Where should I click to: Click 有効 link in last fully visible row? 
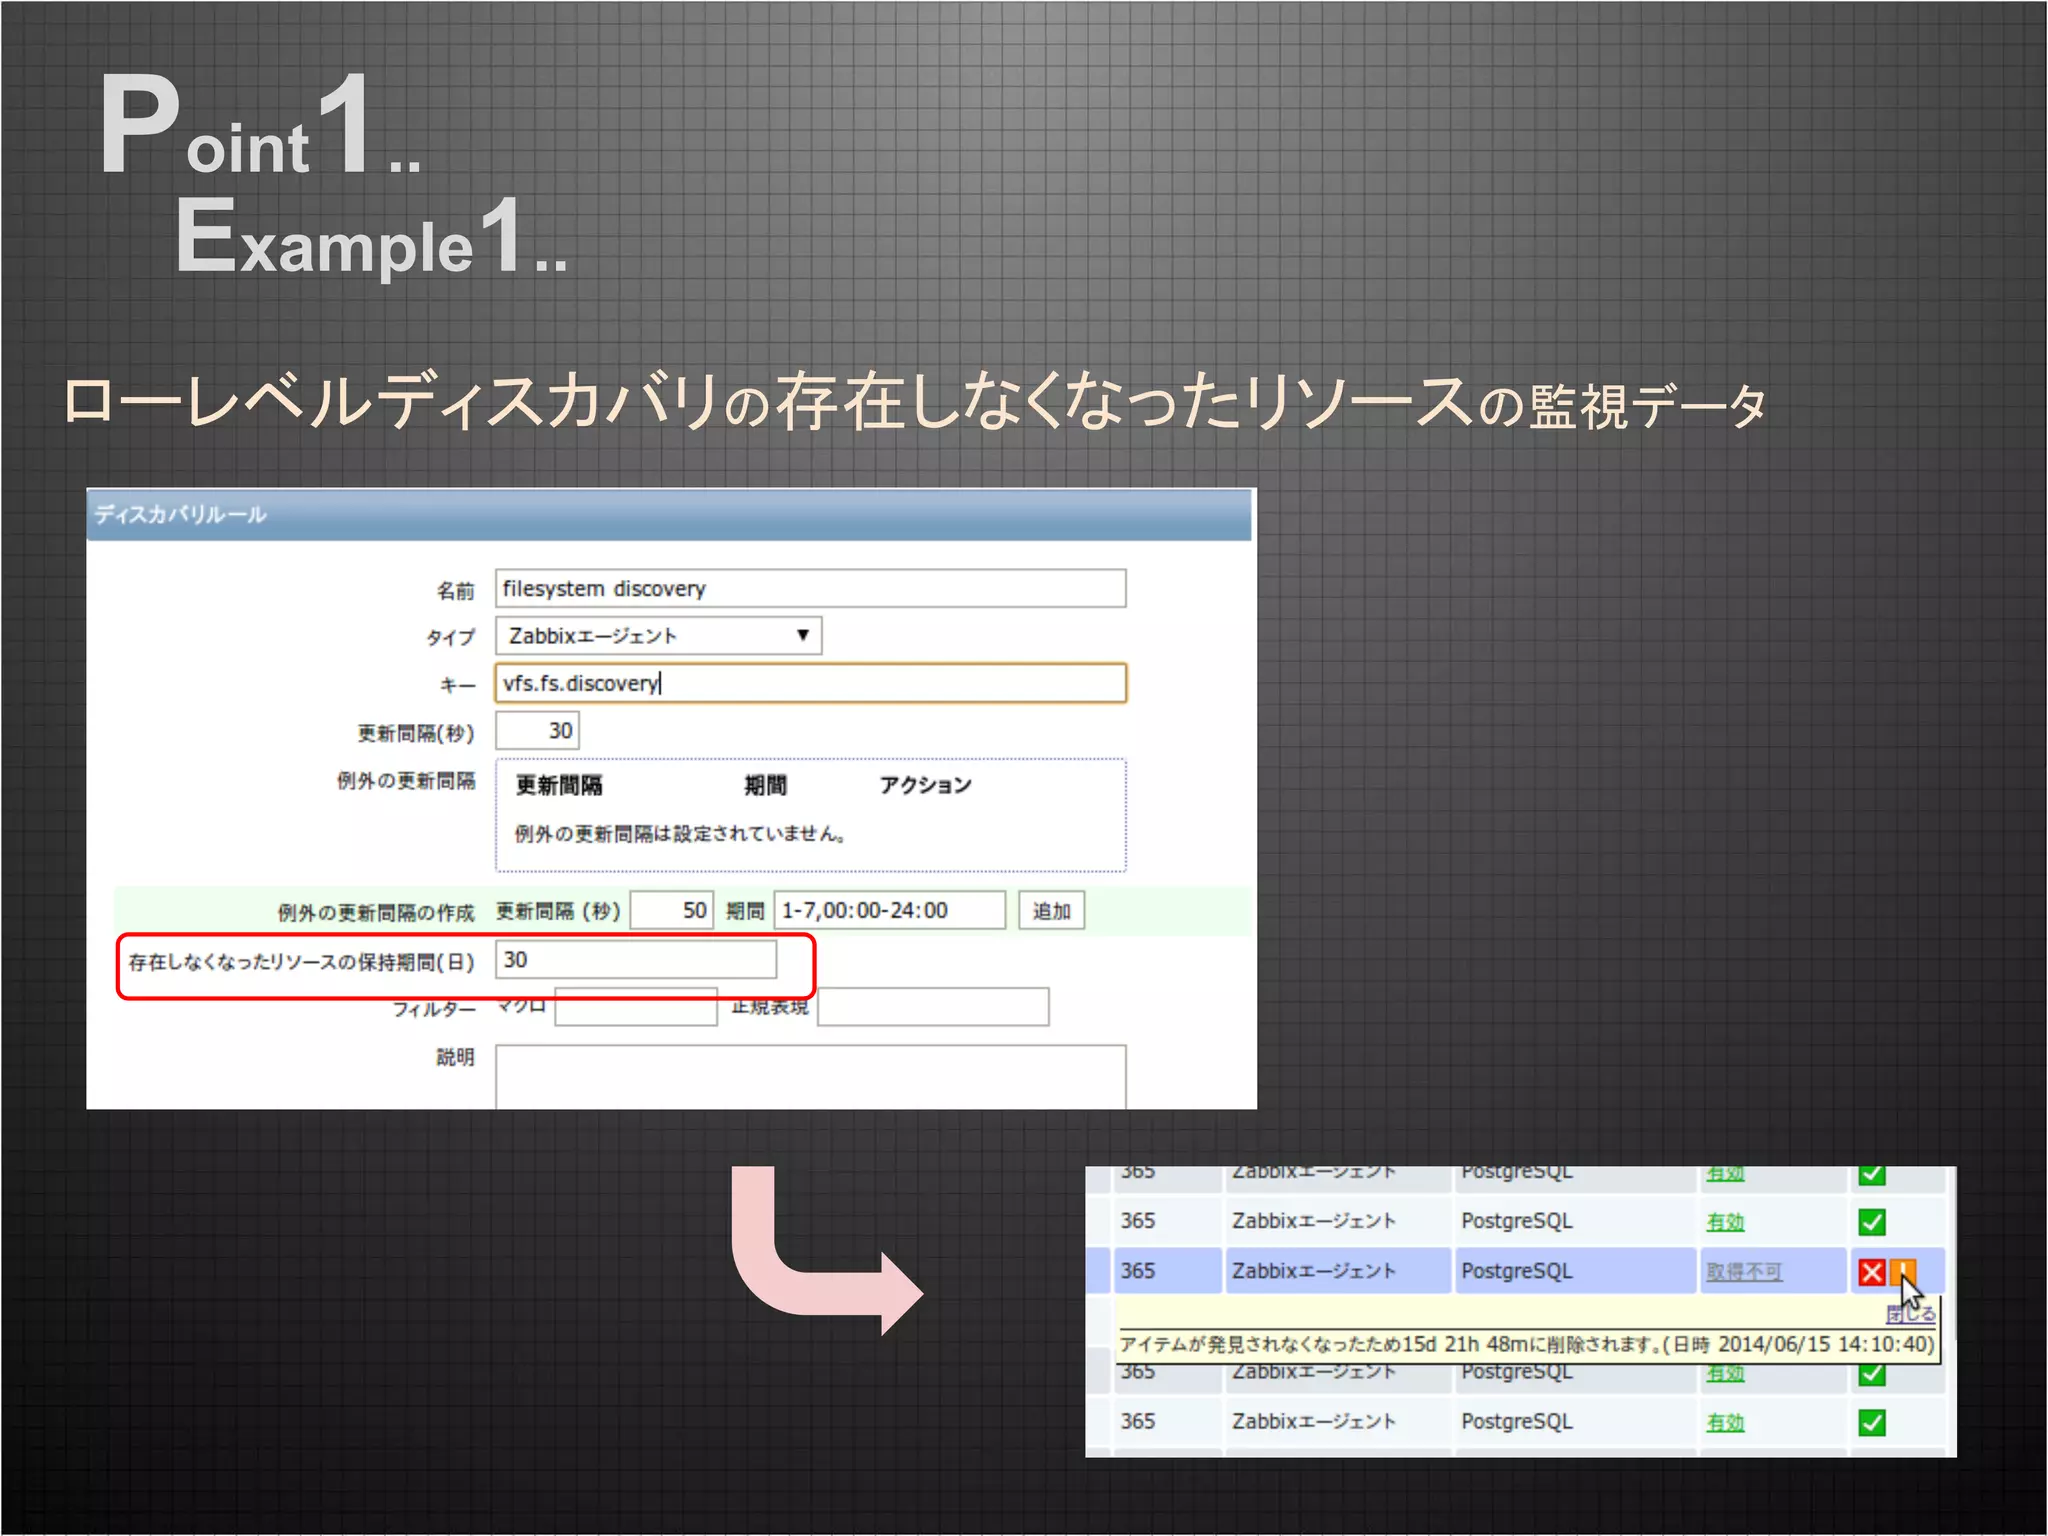tap(1725, 1422)
